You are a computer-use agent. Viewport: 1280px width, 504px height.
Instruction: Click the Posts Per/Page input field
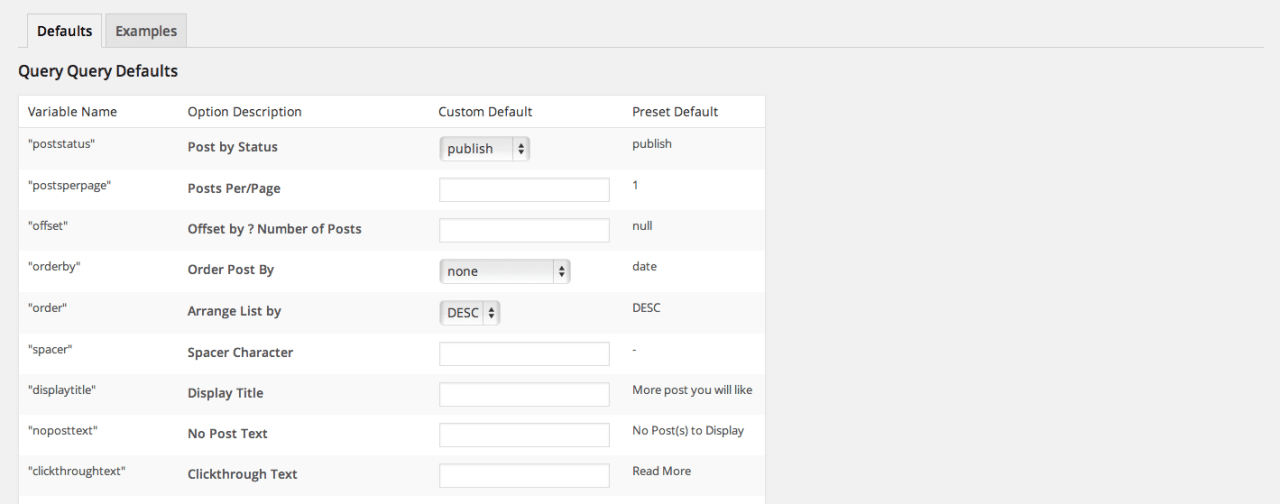coord(524,190)
